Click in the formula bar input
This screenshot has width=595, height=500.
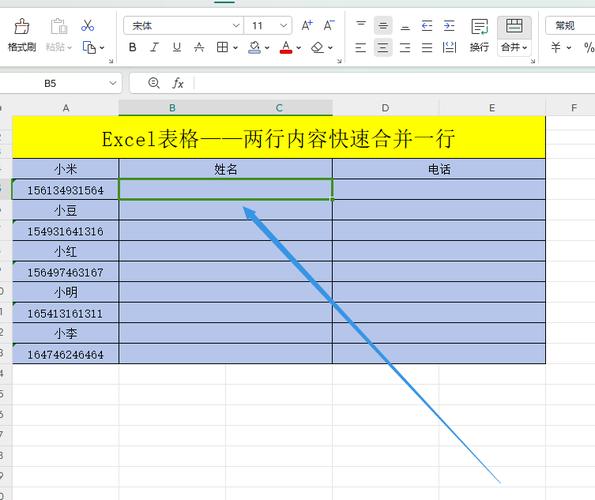(395, 83)
